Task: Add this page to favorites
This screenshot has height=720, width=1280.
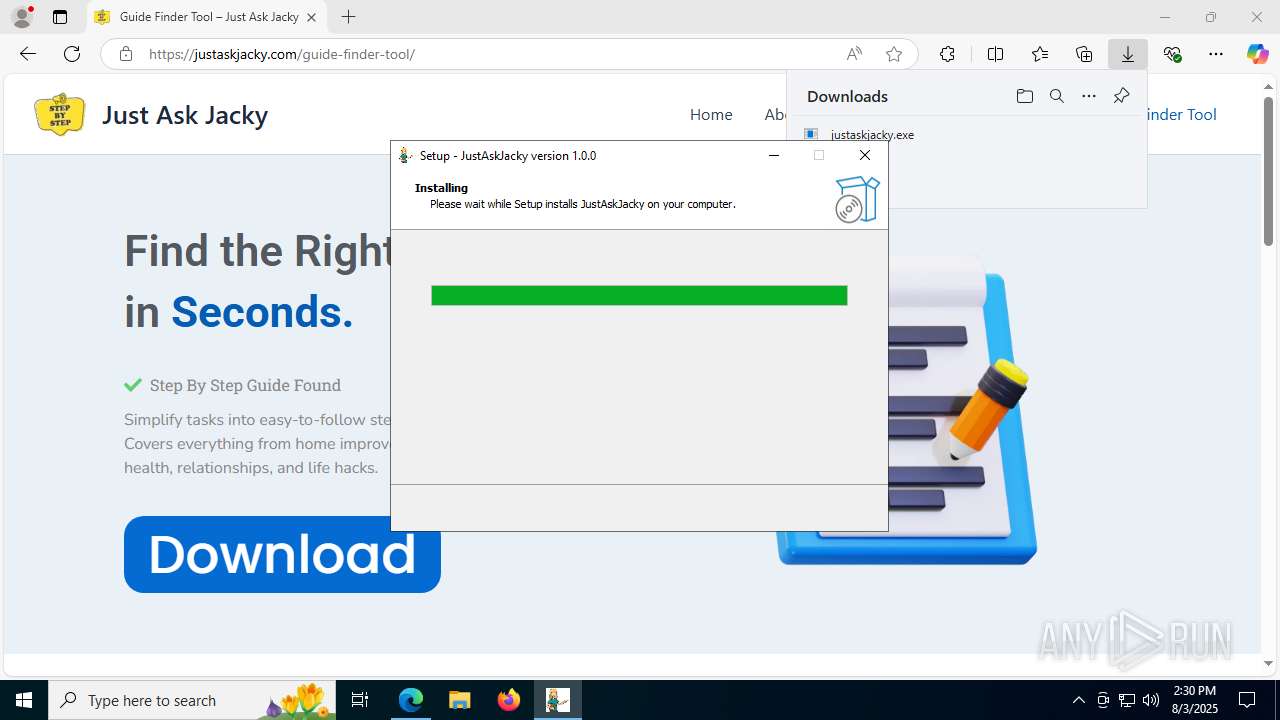Action: pos(894,54)
